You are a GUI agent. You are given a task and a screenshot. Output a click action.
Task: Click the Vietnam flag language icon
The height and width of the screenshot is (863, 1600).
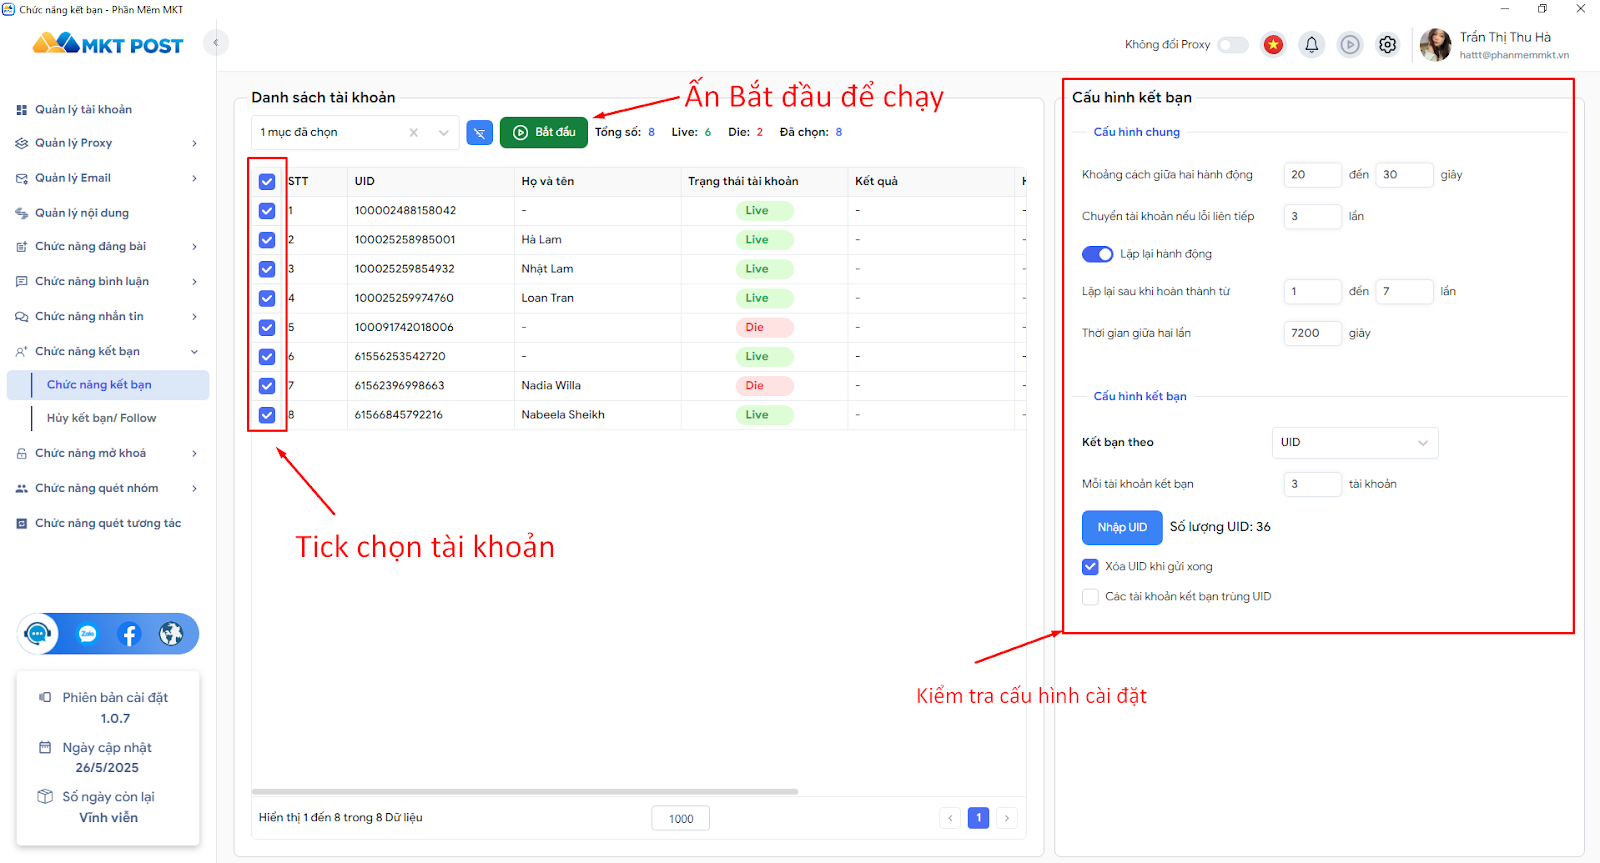tap(1273, 45)
